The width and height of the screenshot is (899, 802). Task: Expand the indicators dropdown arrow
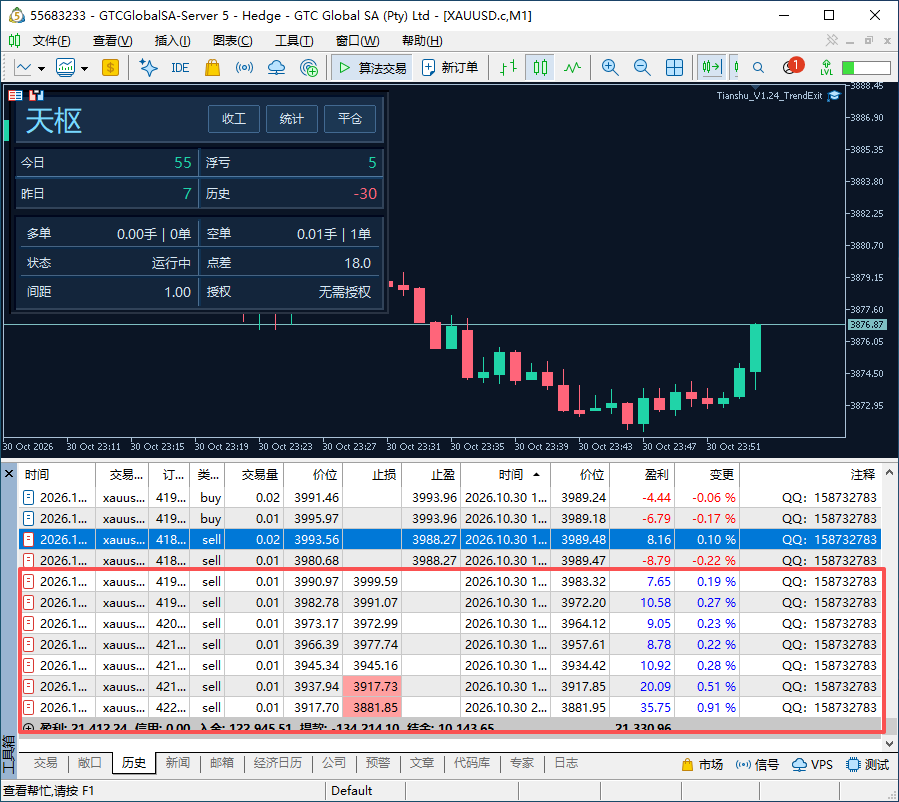click(84, 69)
